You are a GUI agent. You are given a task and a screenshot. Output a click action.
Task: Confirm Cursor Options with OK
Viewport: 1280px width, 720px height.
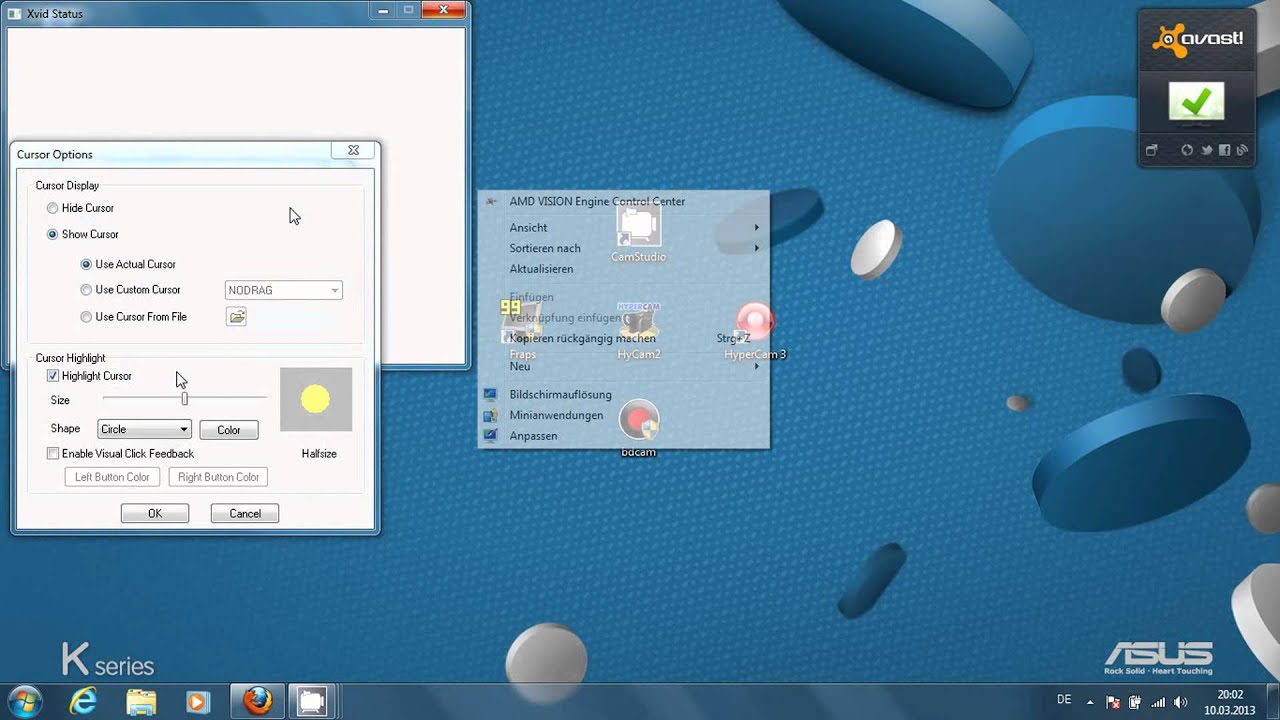[155, 513]
